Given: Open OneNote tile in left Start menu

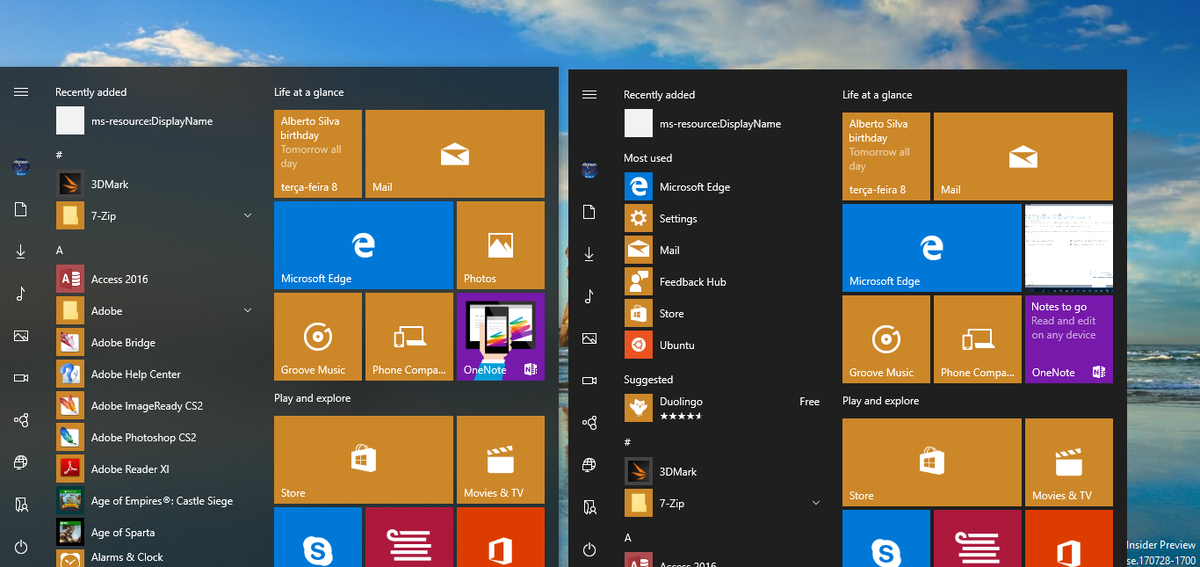Looking at the screenshot, I should point(500,337).
